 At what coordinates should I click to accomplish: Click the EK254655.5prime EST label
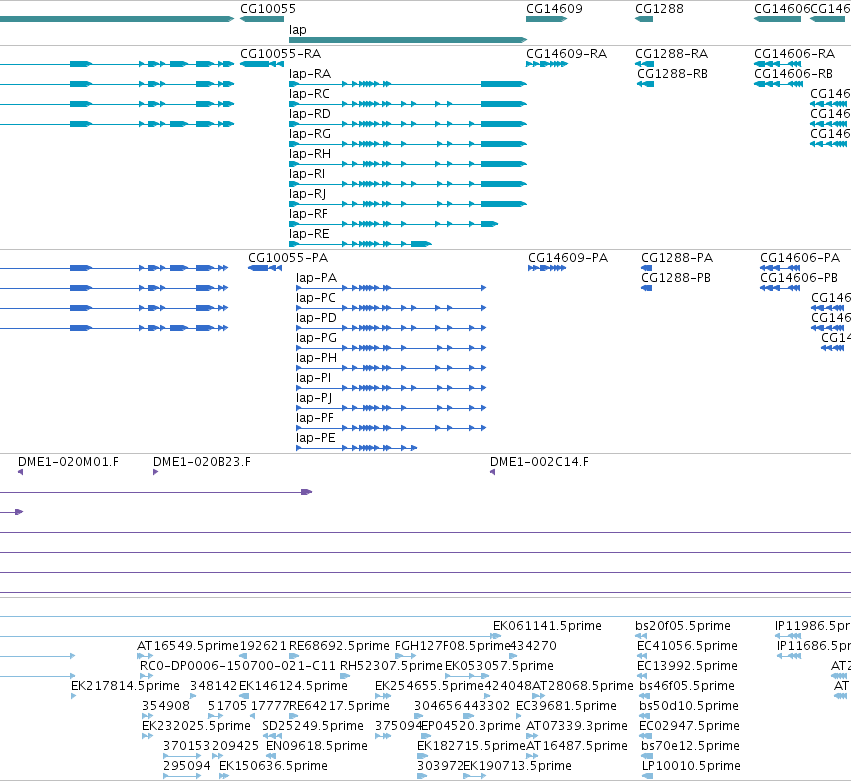tap(429, 686)
